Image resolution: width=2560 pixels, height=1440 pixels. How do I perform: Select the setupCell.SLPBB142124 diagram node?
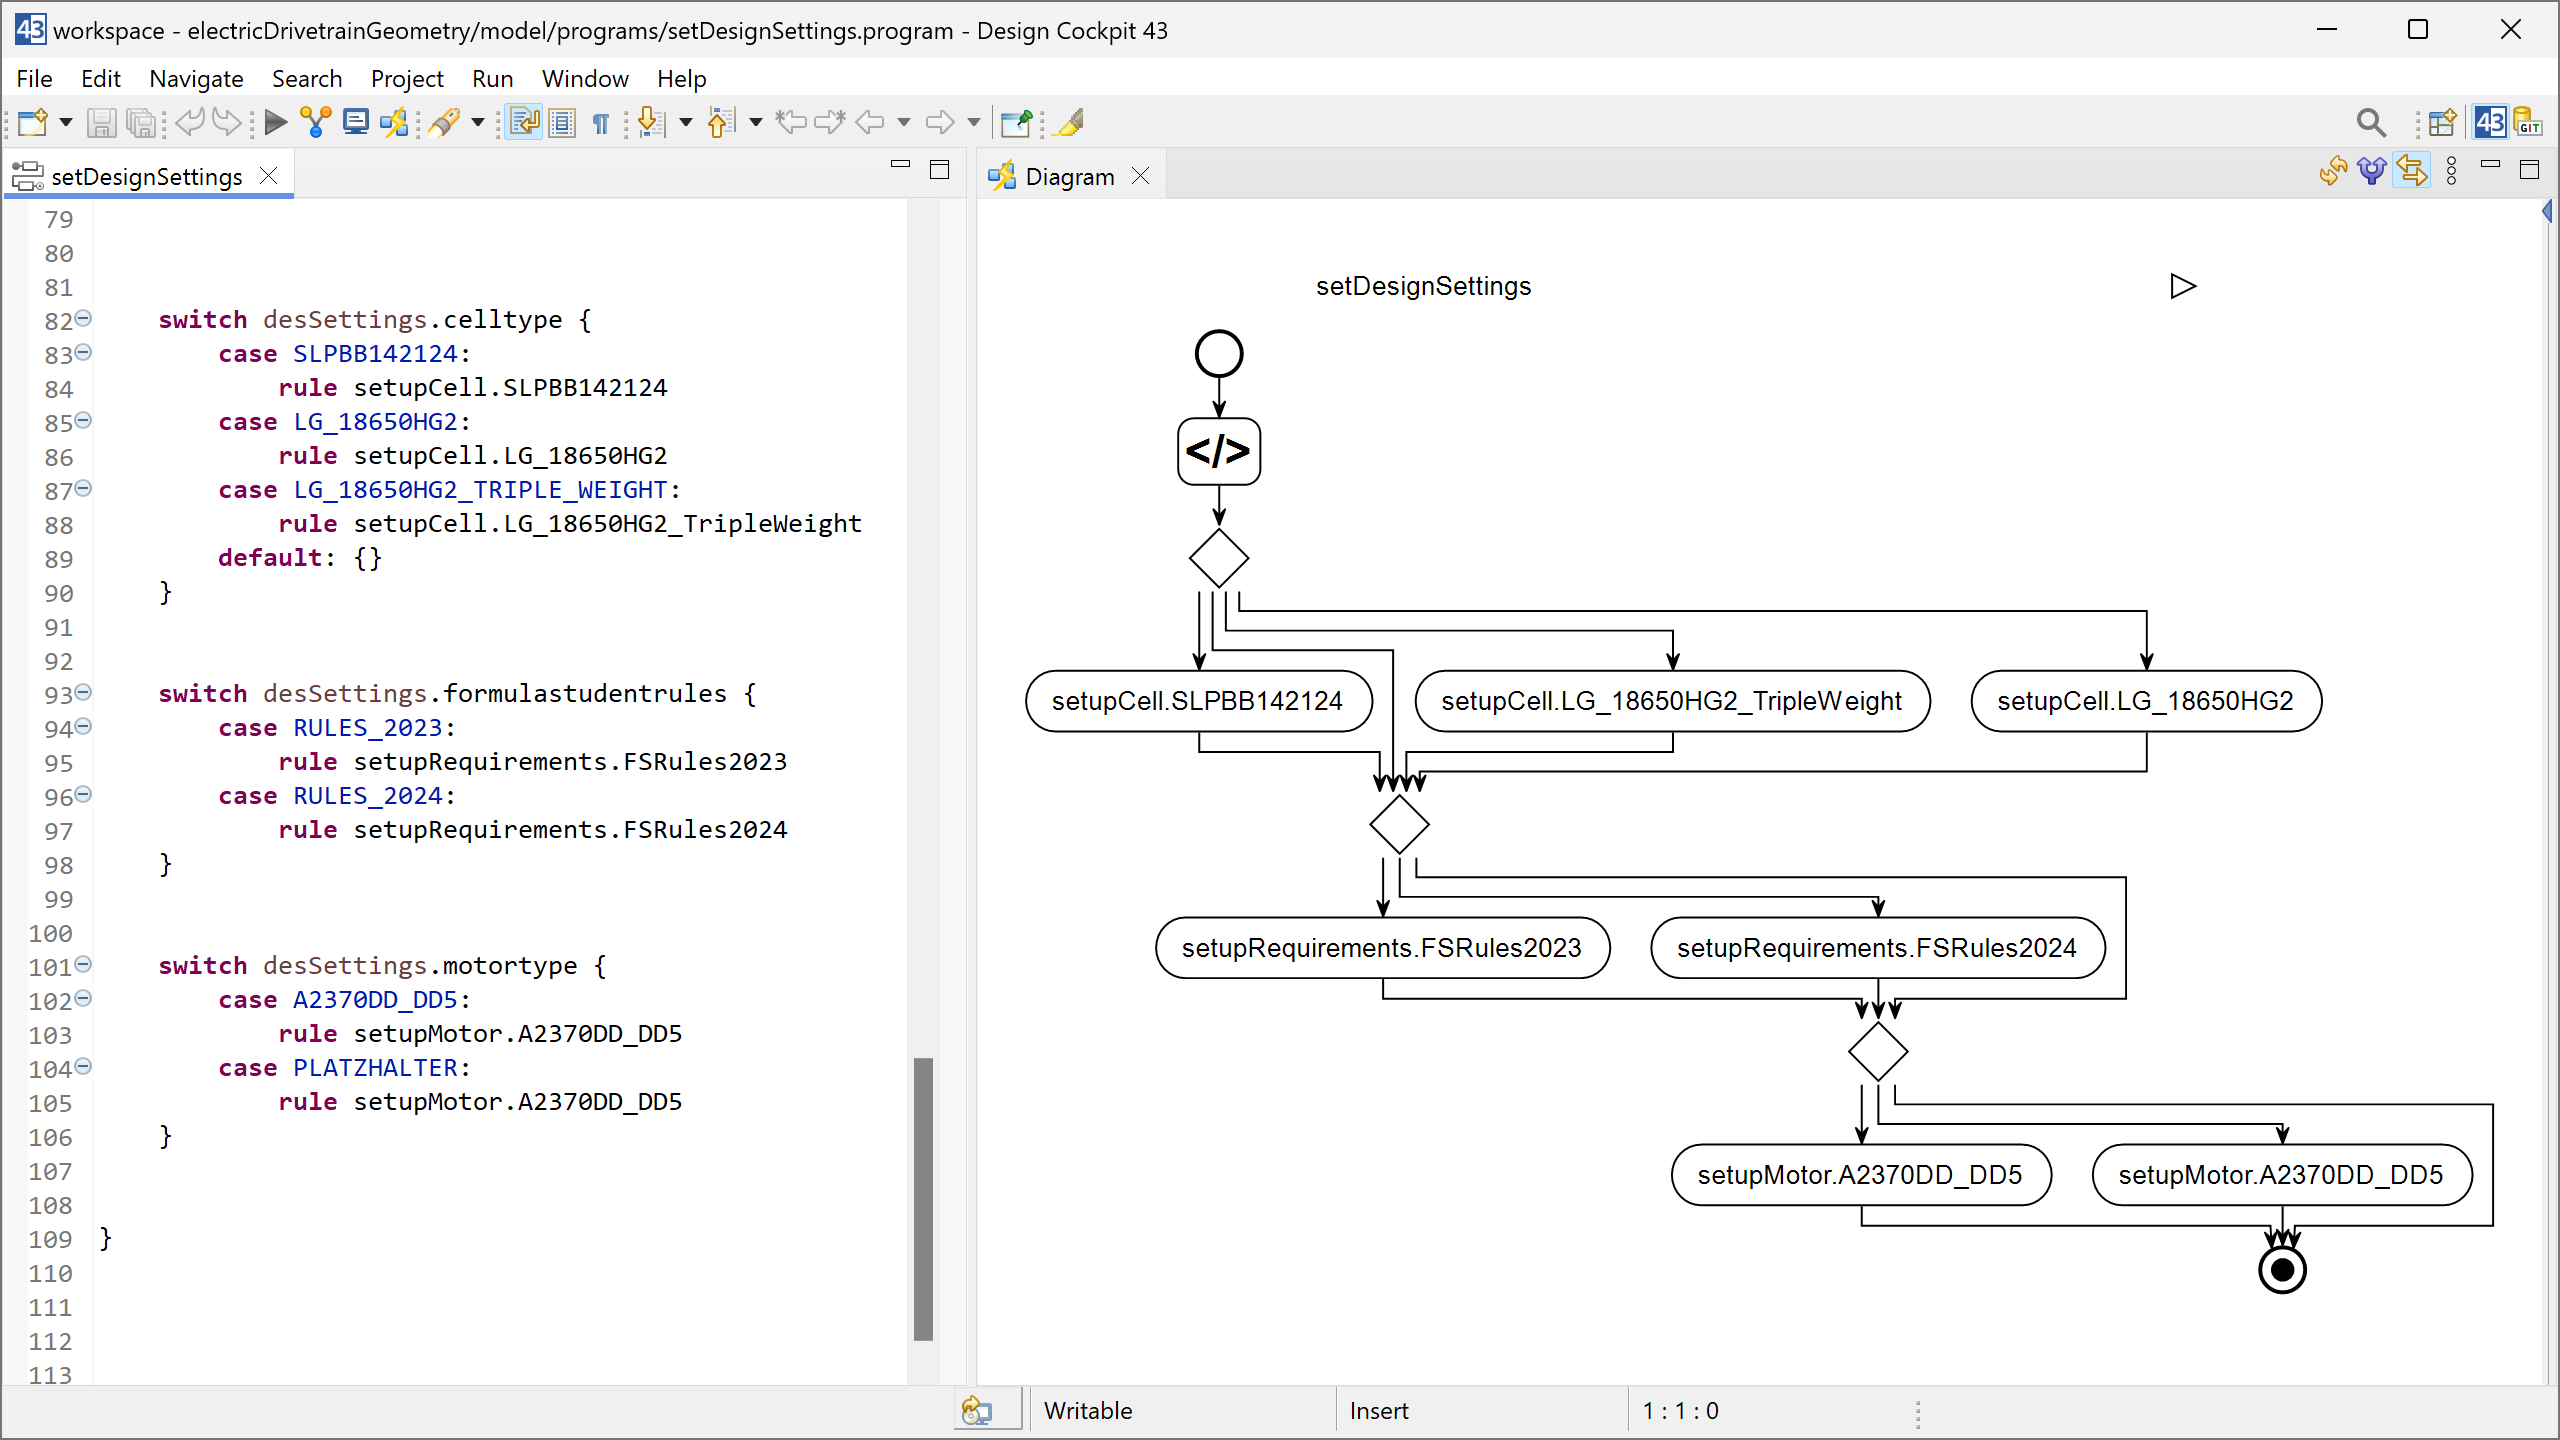(x=1198, y=701)
